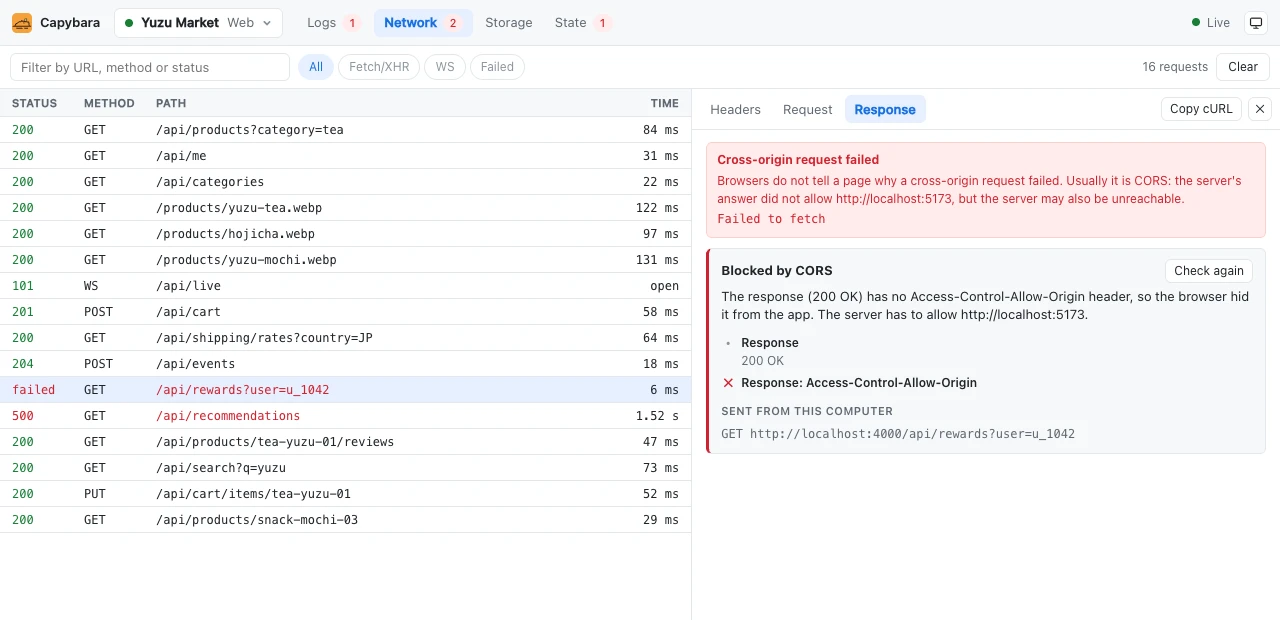1280x620 pixels.
Task: Open the State tab
Action: point(582,22)
